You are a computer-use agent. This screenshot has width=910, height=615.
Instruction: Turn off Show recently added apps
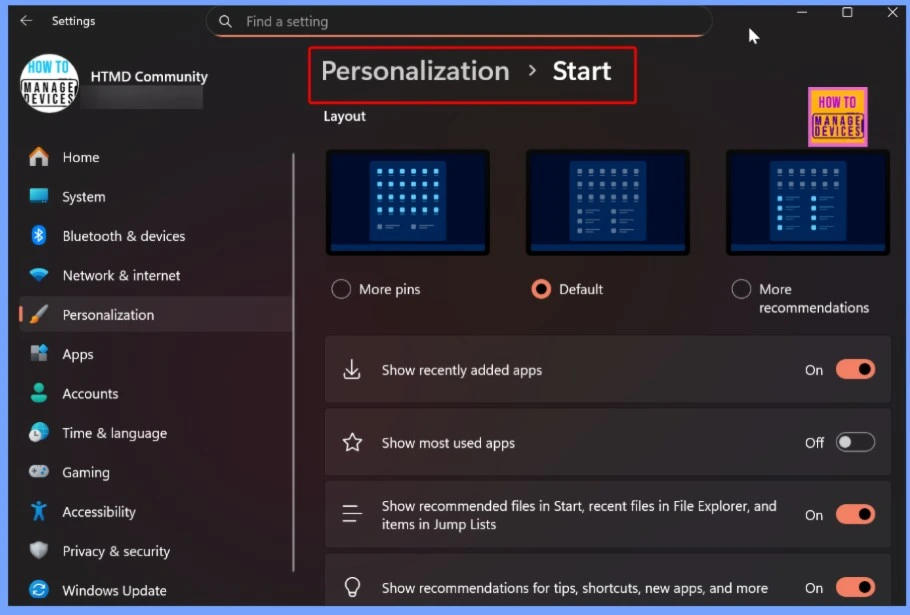pyautogui.click(x=855, y=370)
